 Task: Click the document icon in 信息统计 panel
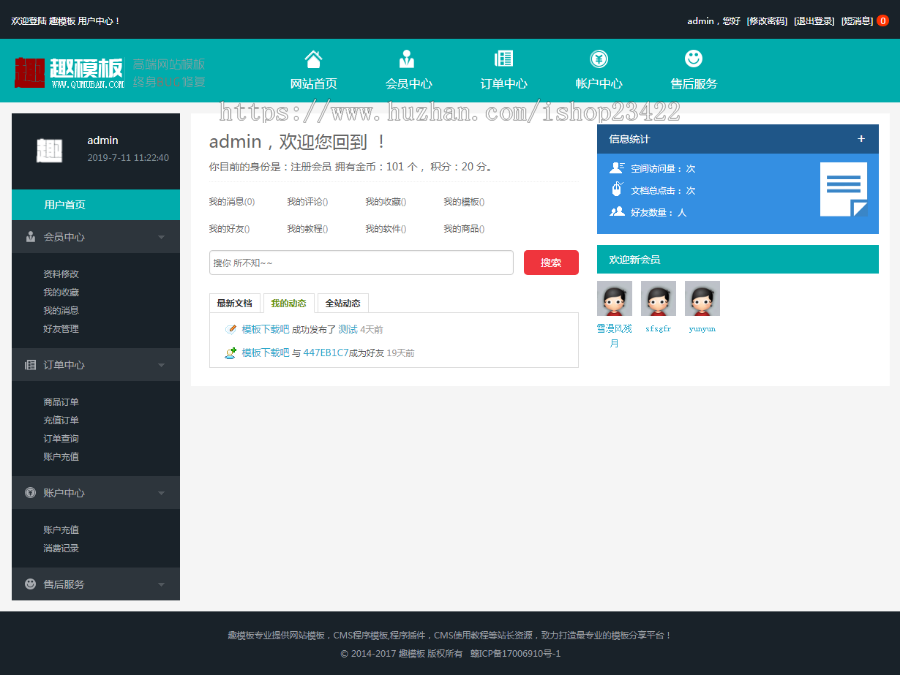point(843,189)
